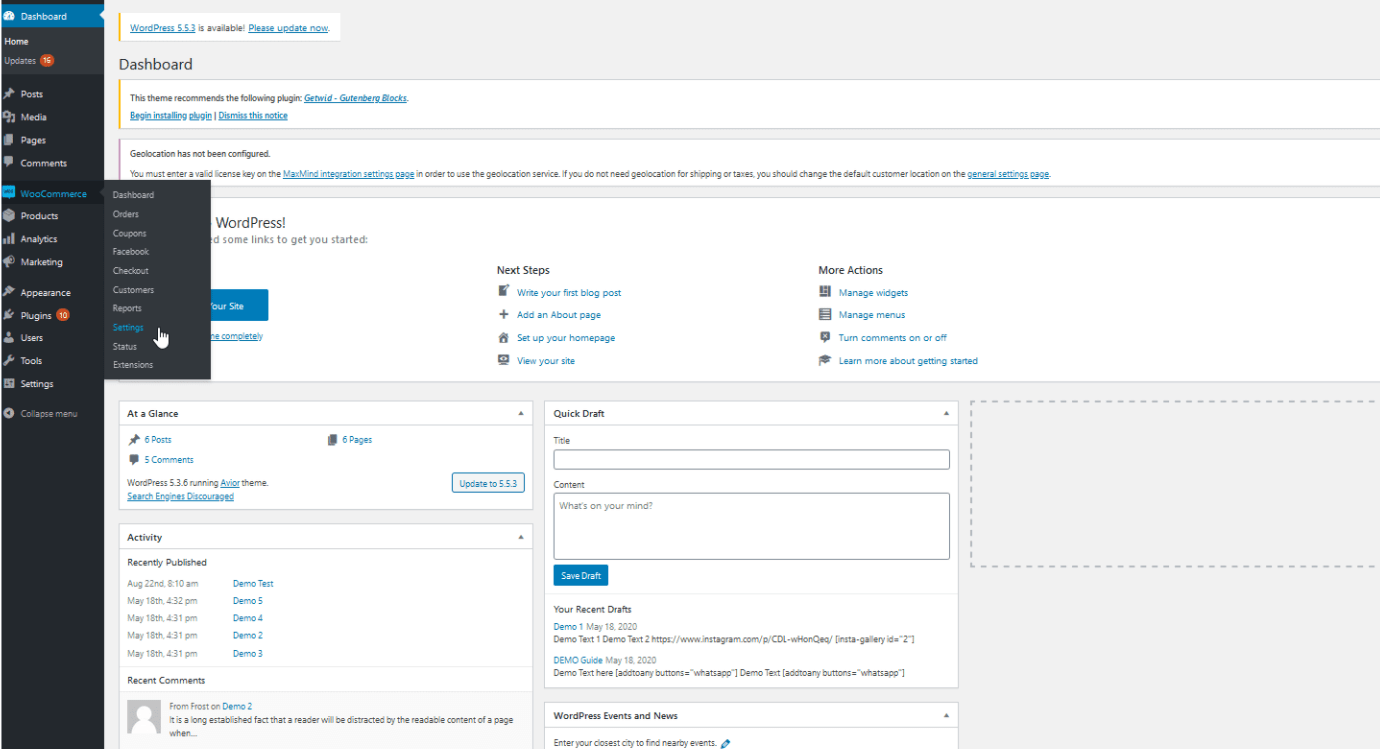Click the Analytics bar chart icon

click(x=9, y=239)
